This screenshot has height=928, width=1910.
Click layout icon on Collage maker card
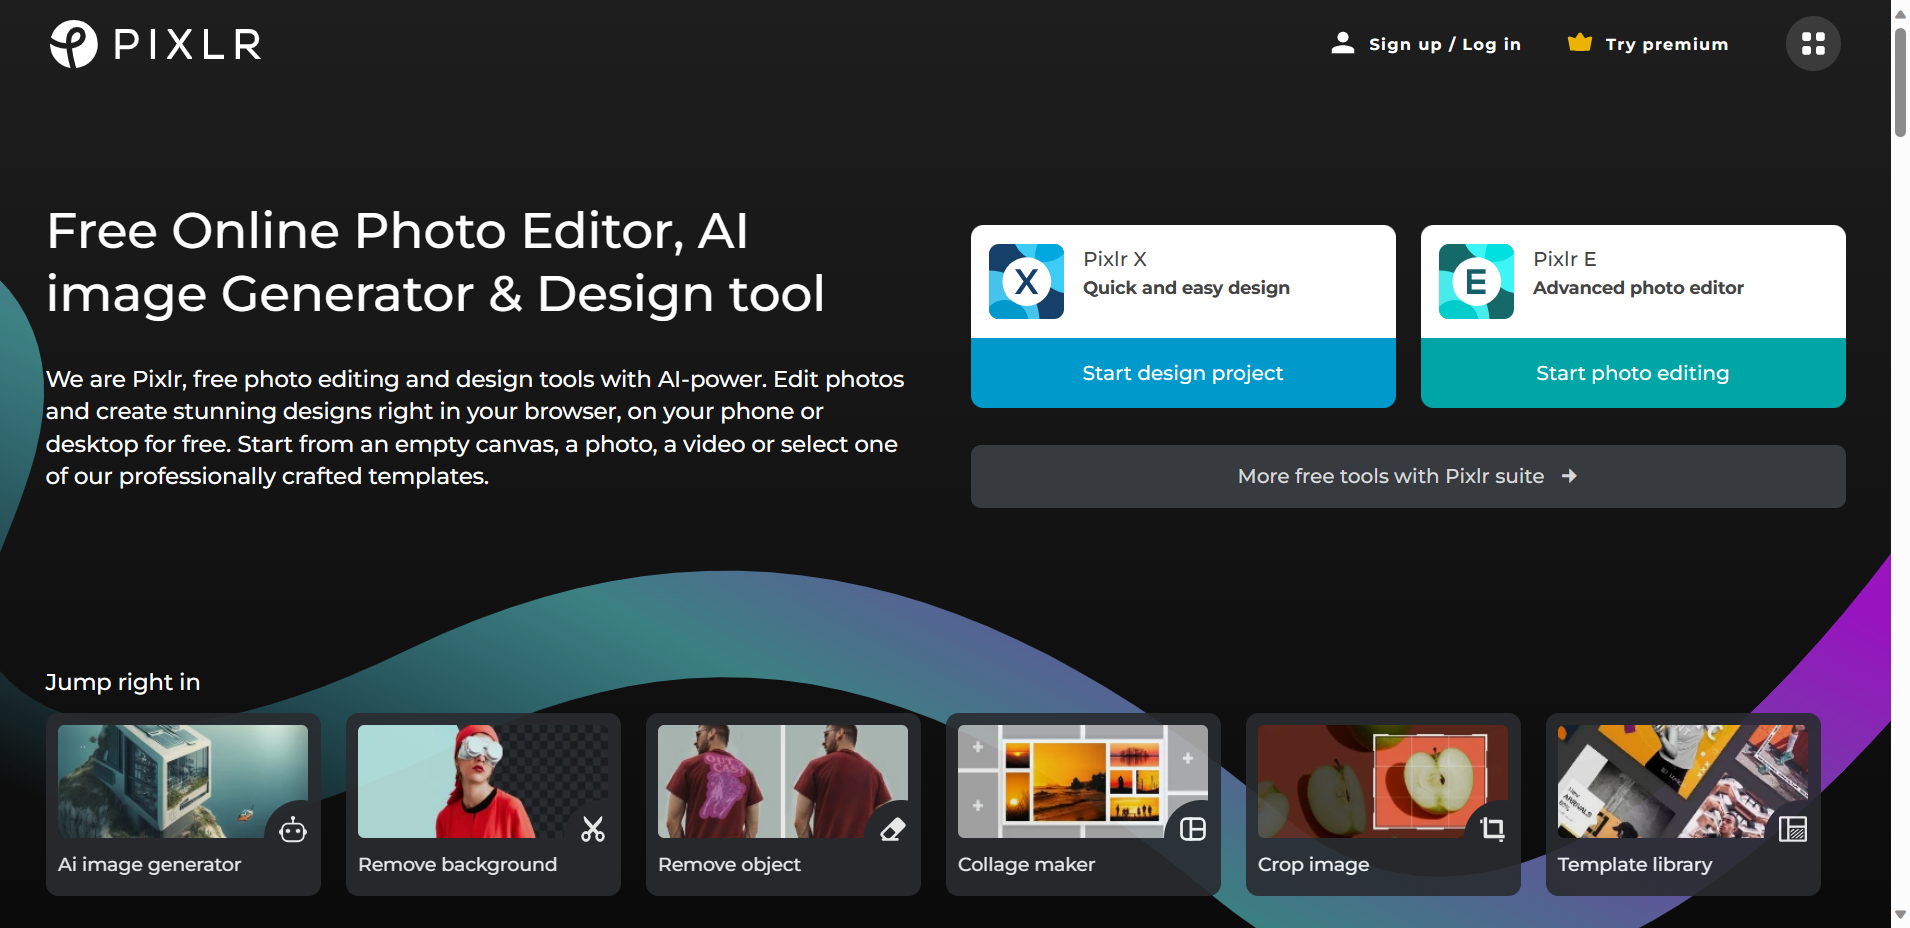[x=1193, y=829]
